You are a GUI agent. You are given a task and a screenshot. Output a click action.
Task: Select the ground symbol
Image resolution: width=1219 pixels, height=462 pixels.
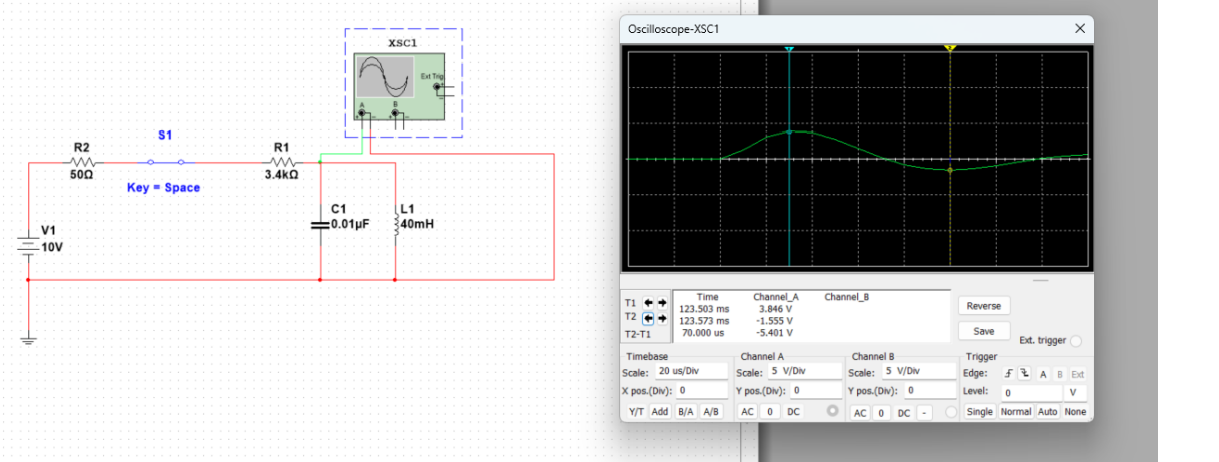click(28, 340)
